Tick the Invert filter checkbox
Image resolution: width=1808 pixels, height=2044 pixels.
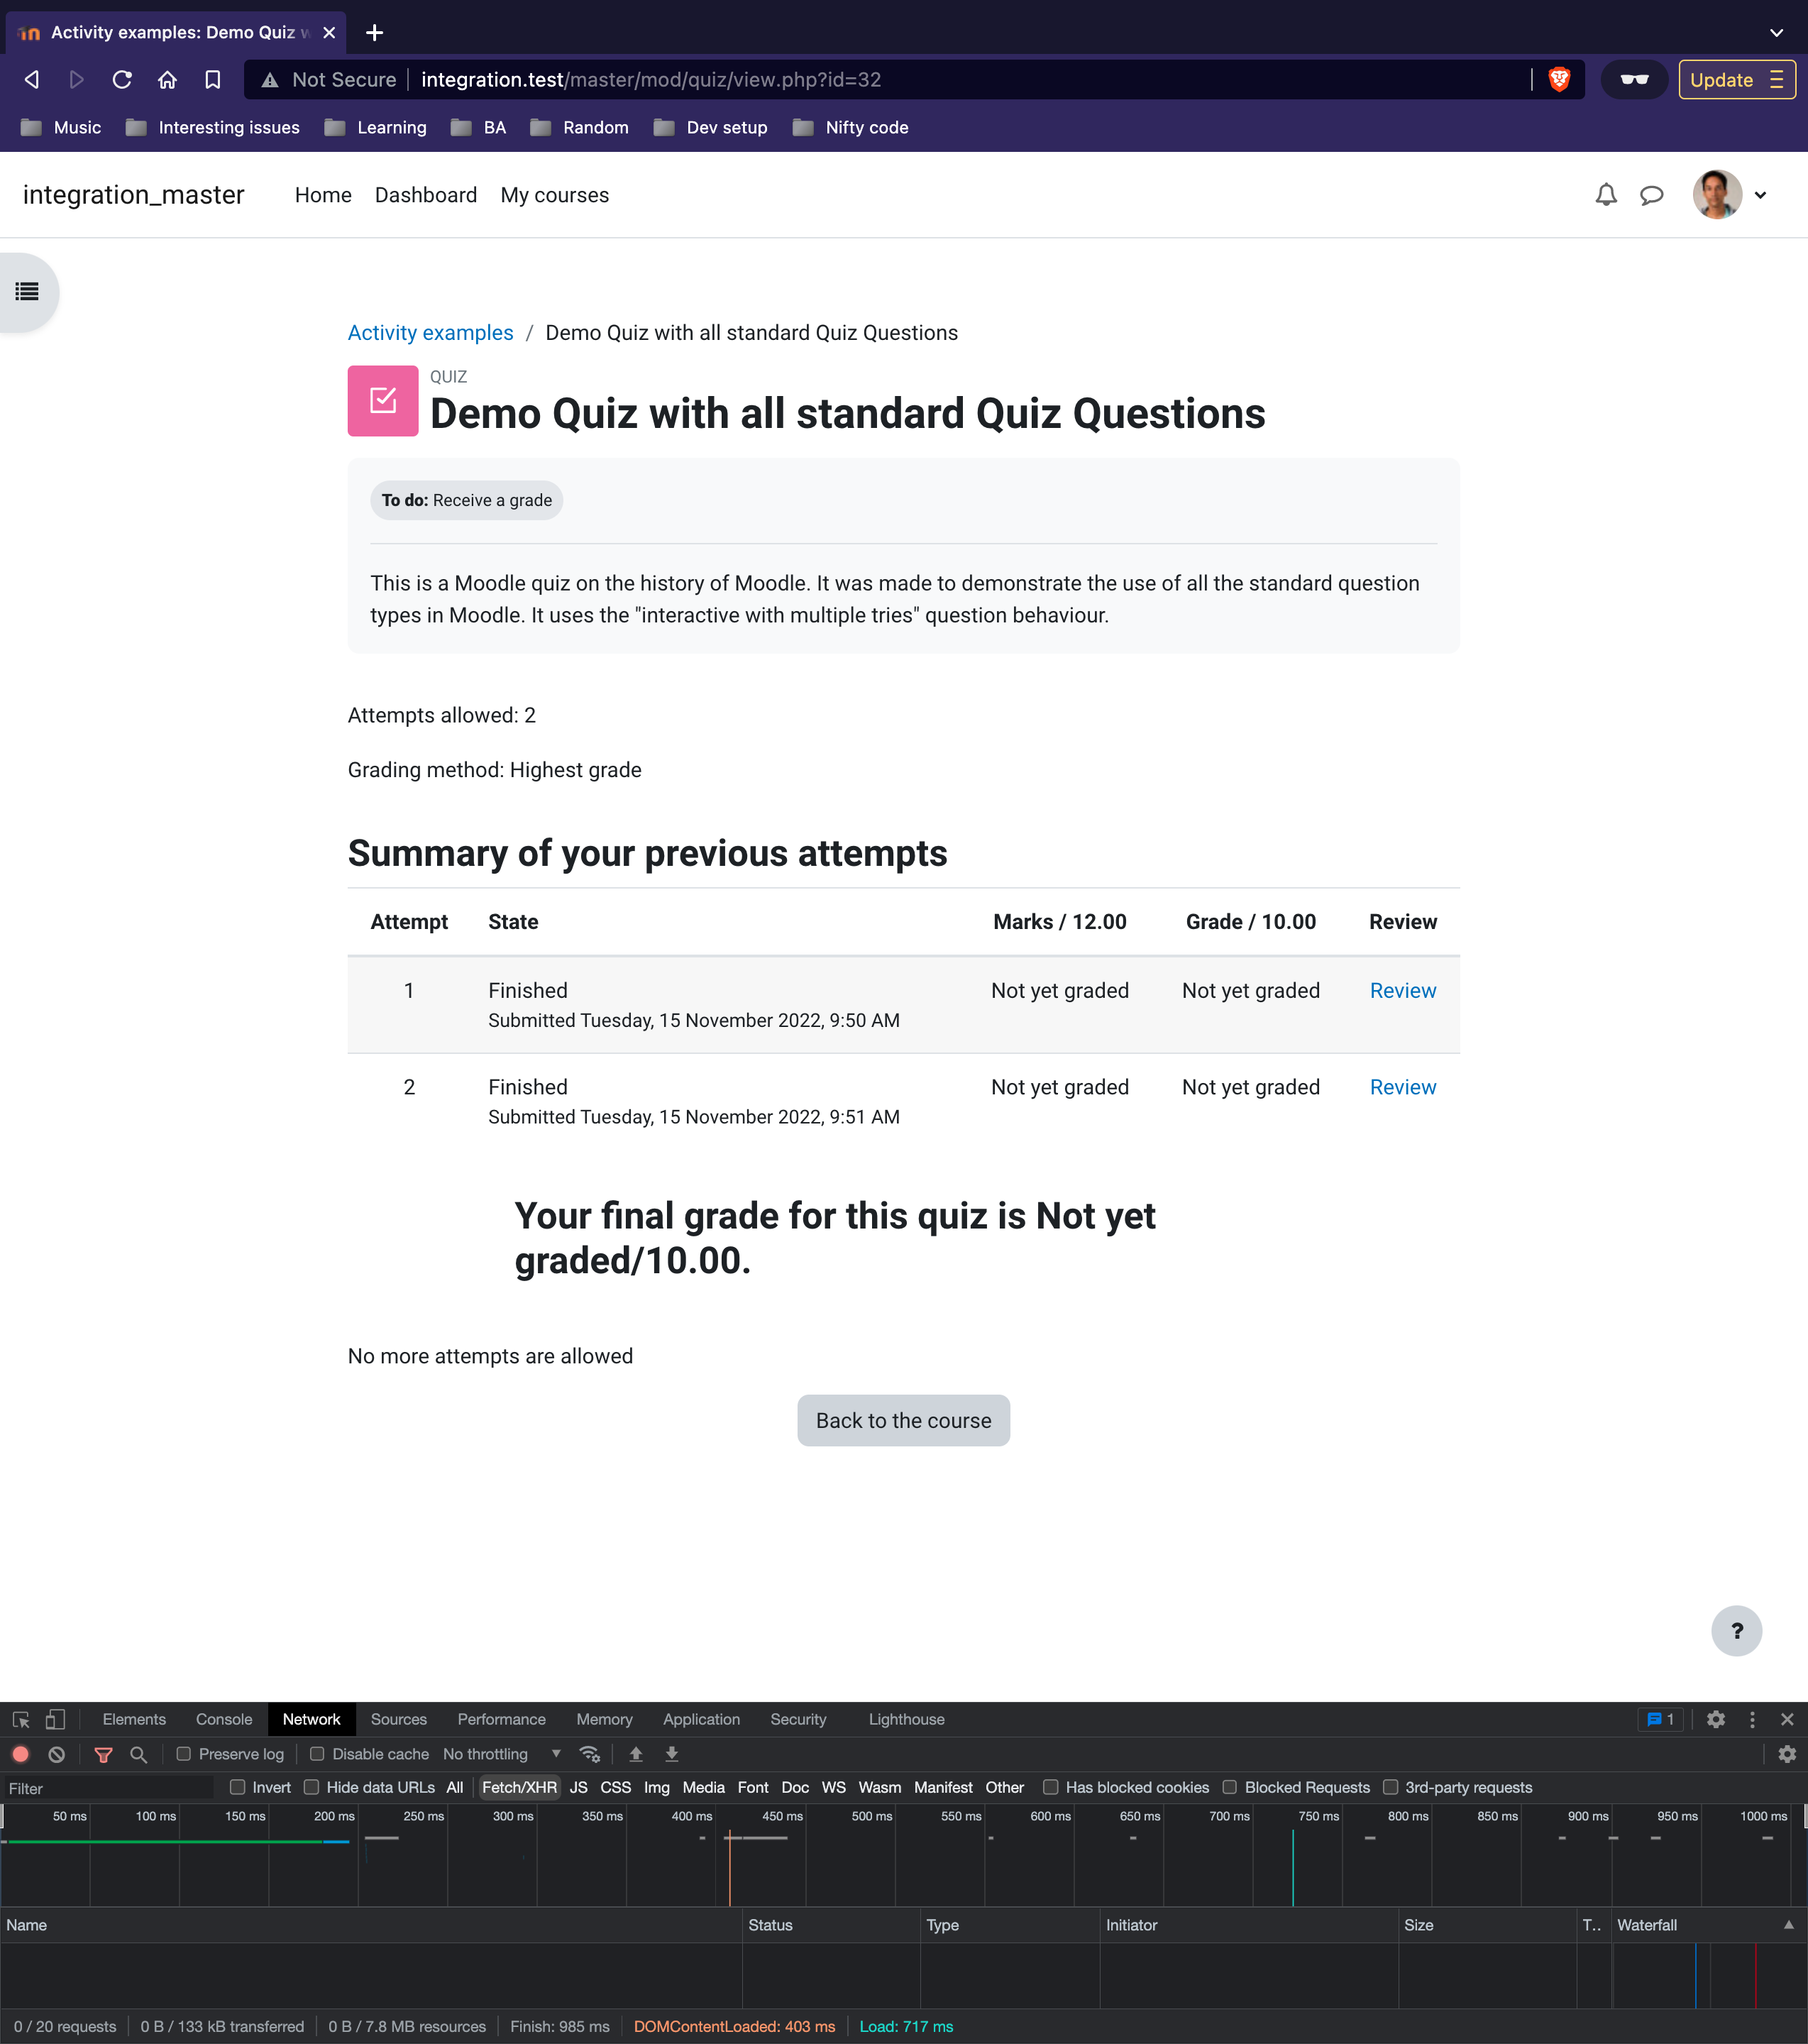click(238, 1787)
